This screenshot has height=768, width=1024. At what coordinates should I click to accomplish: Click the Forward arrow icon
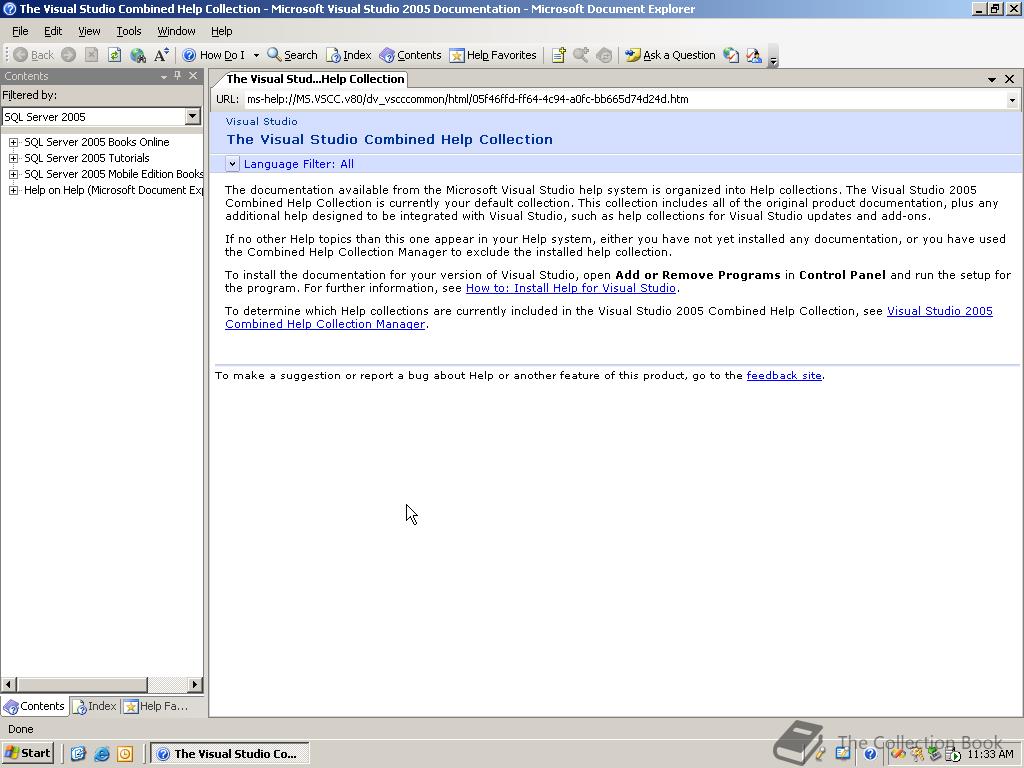click(69, 56)
